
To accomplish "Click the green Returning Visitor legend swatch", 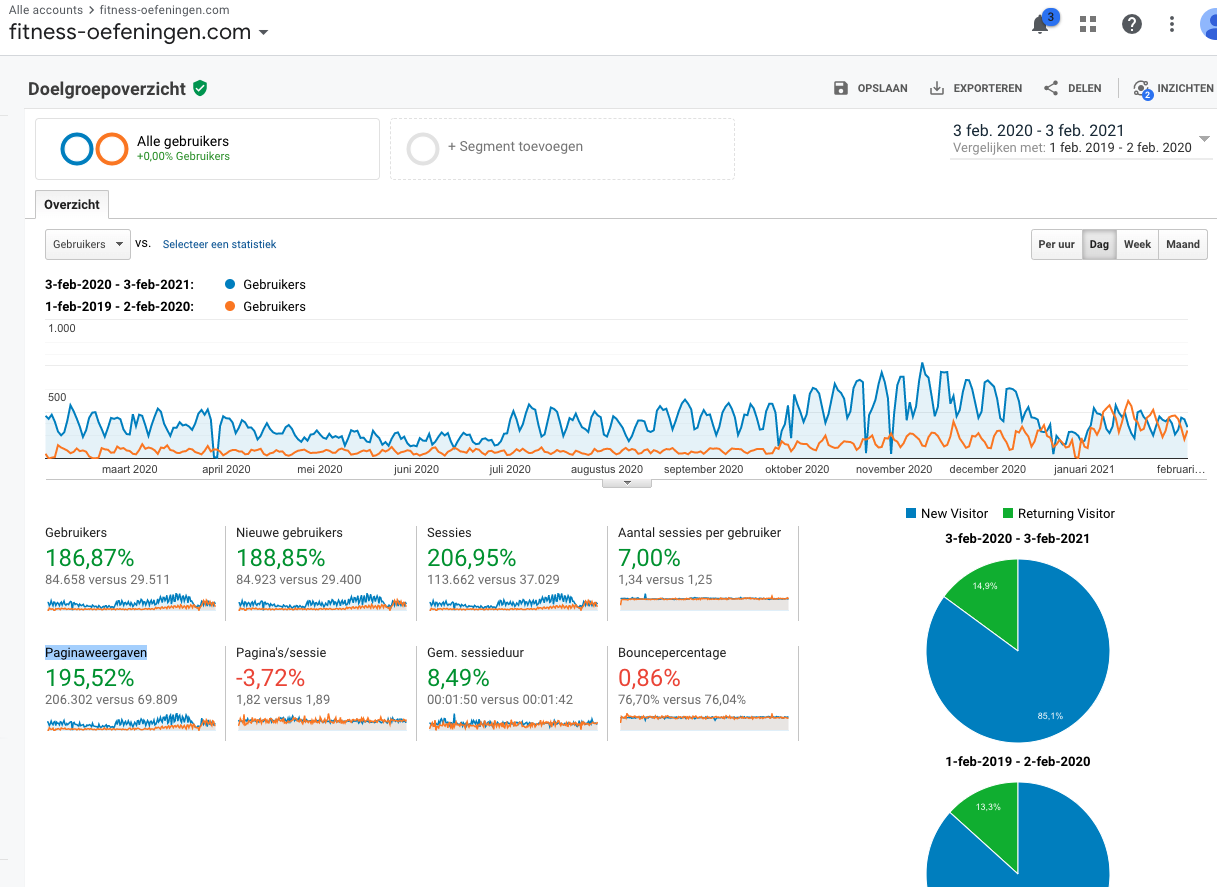I will tap(1007, 513).
